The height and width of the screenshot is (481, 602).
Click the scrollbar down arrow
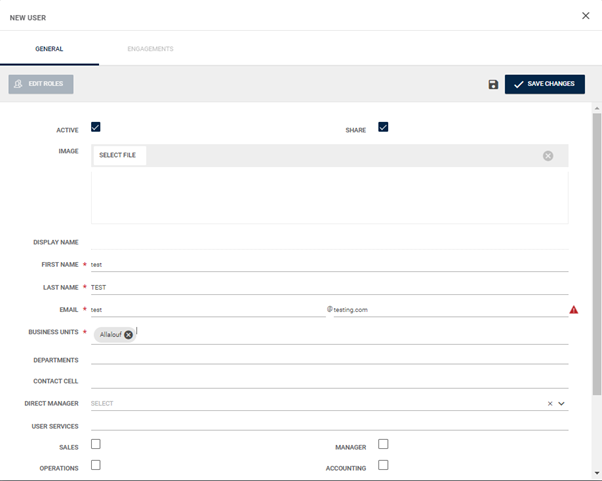(x=597, y=473)
